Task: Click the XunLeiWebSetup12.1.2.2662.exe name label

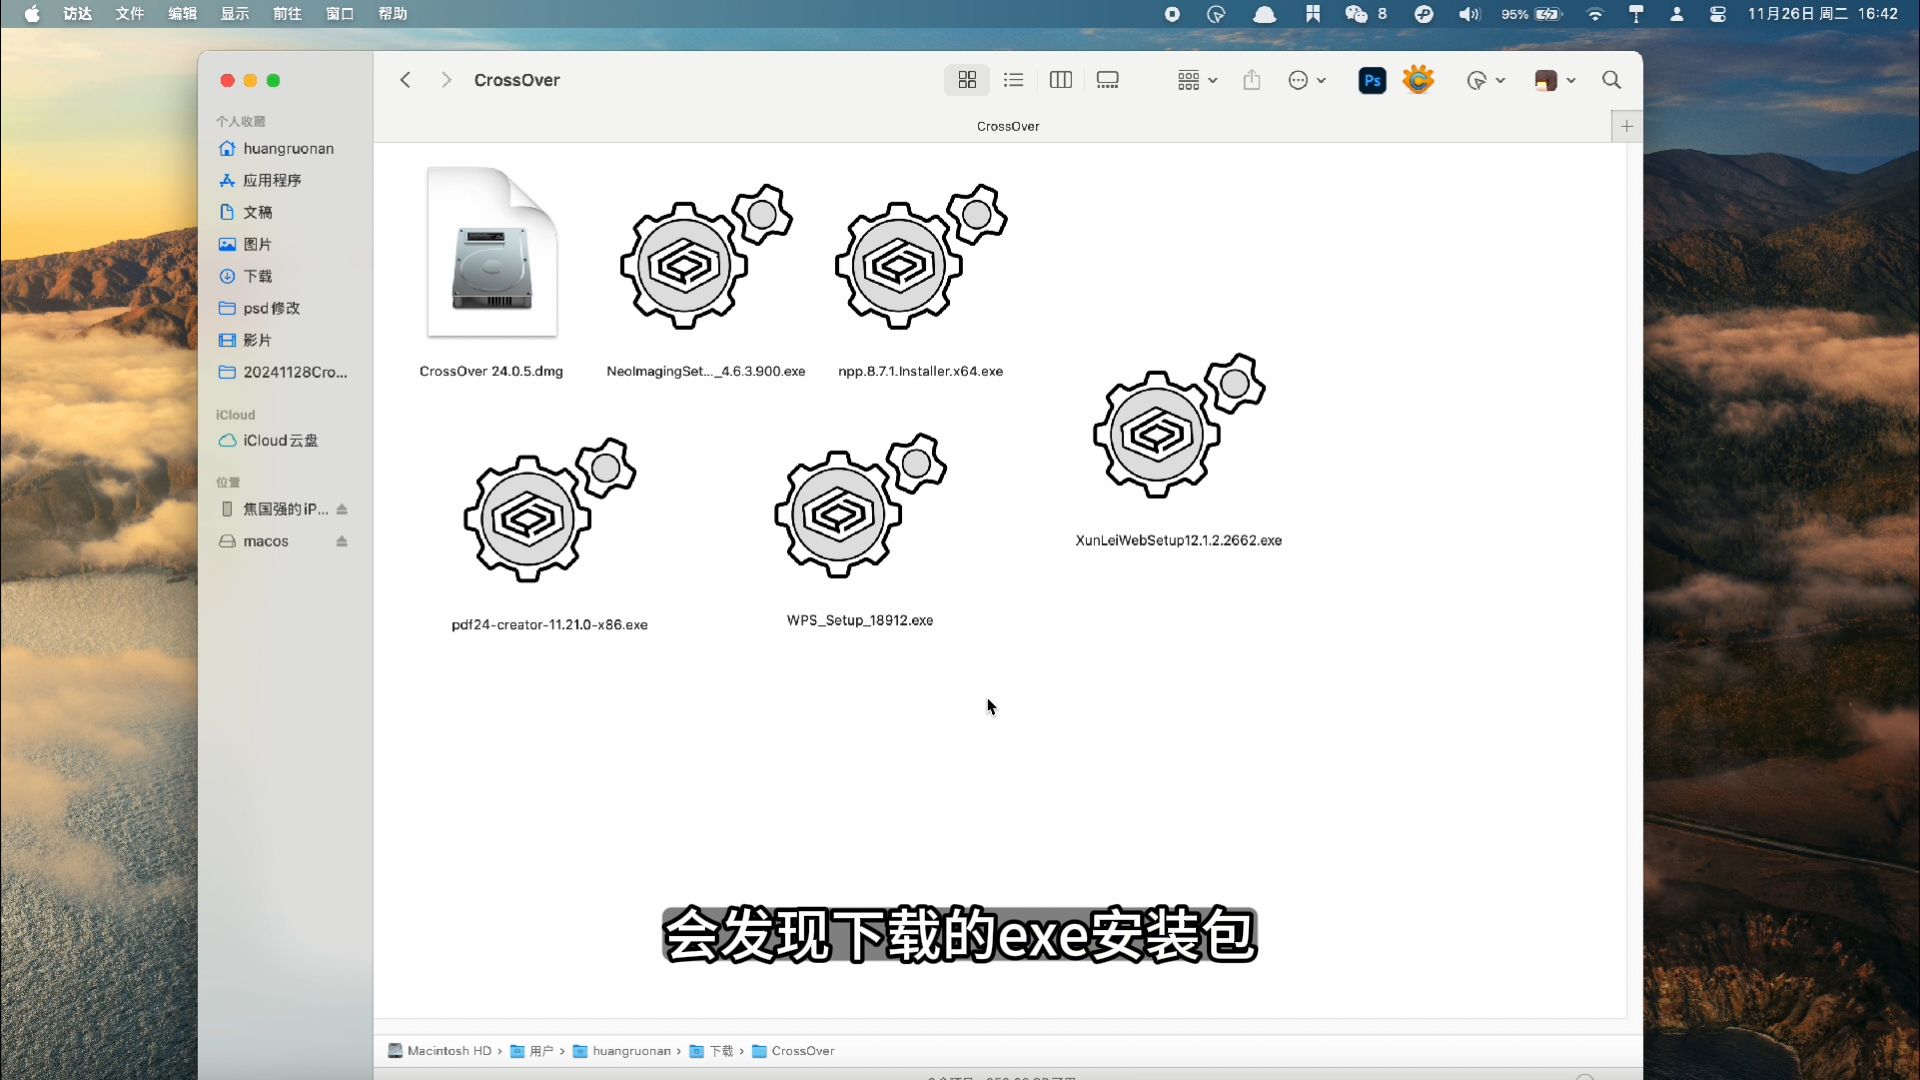Action: (1179, 540)
